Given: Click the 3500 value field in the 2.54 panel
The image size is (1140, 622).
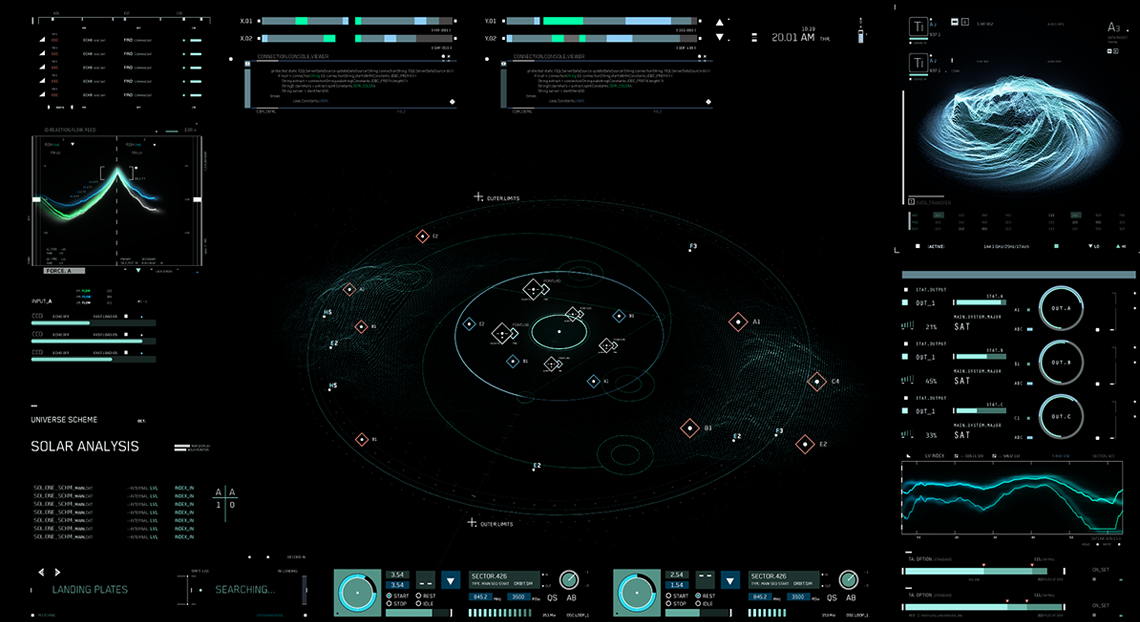Looking at the screenshot, I should click(x=798, y=597).
